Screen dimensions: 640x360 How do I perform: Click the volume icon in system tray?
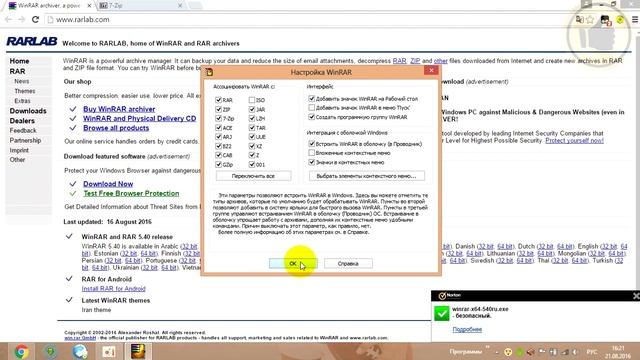575,352
